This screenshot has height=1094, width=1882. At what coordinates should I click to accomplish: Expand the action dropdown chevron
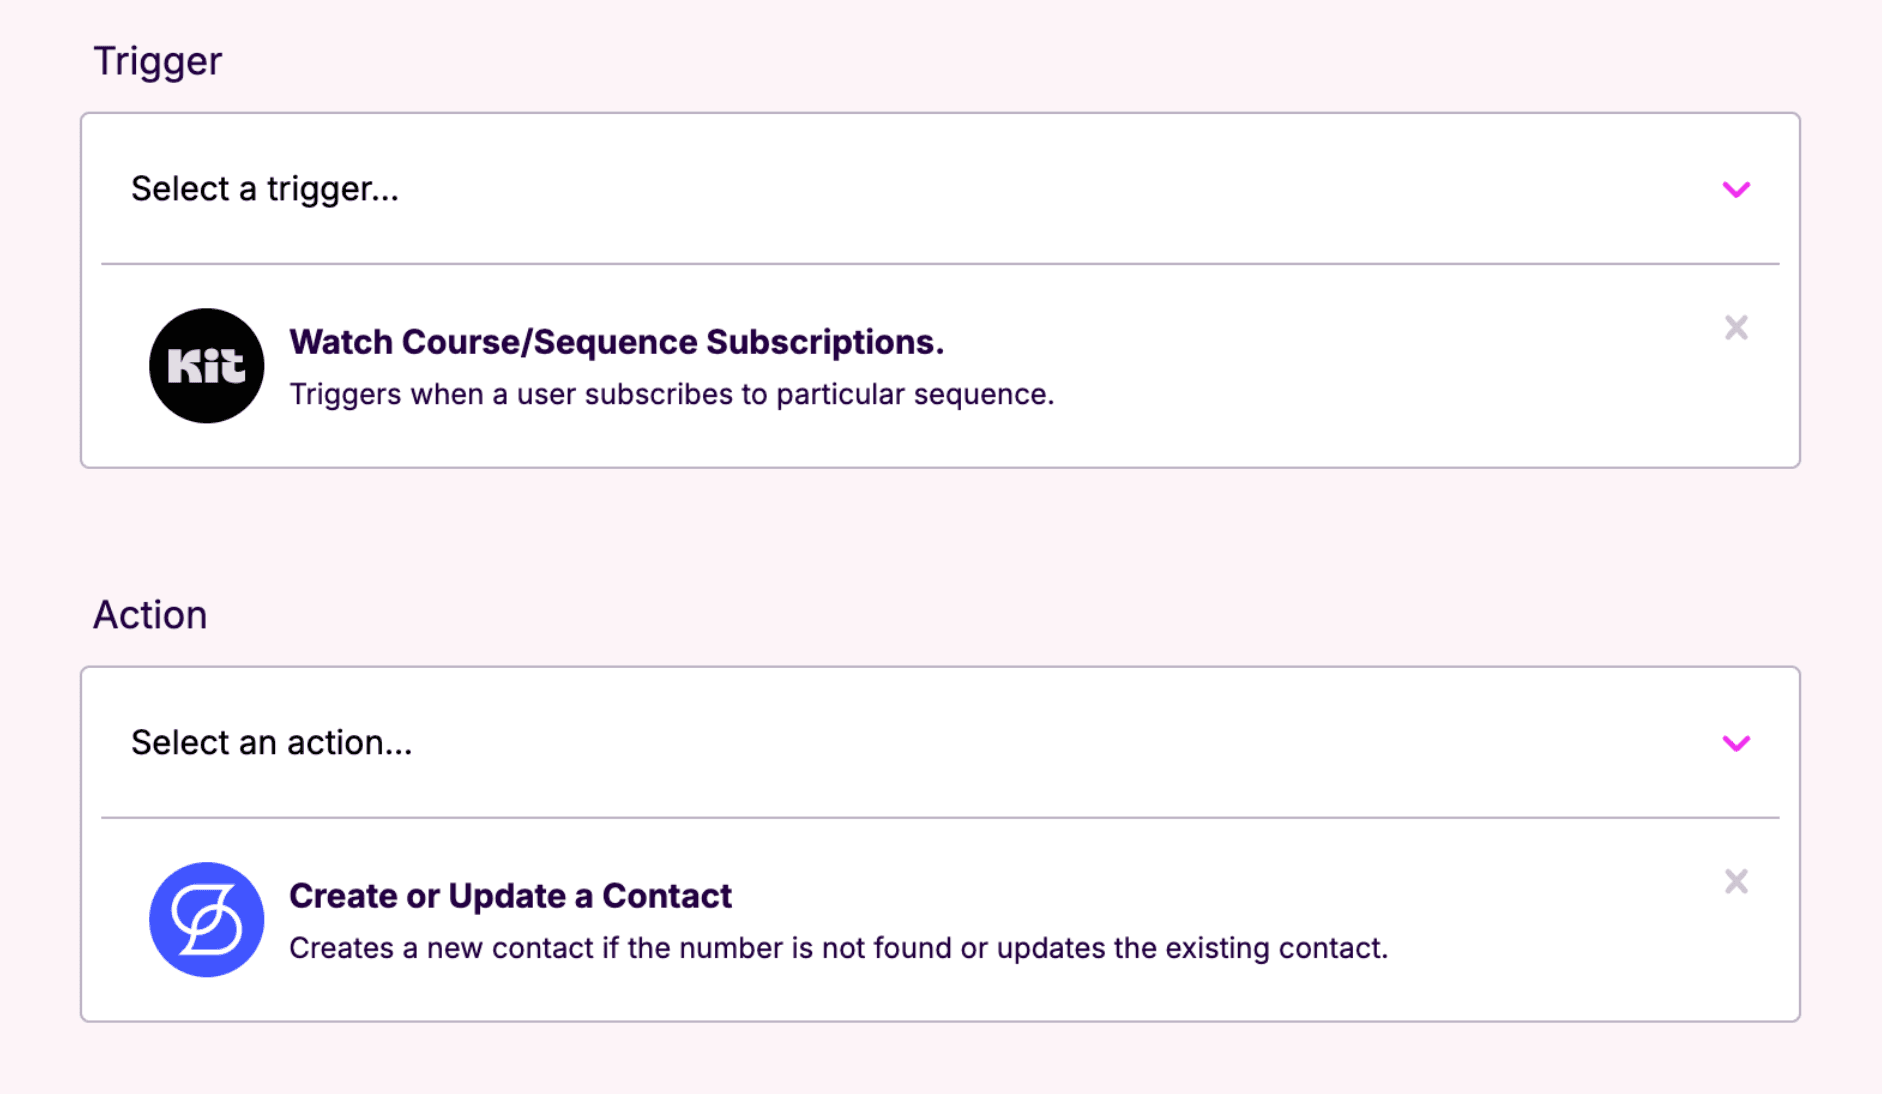tap(1736, 743)
